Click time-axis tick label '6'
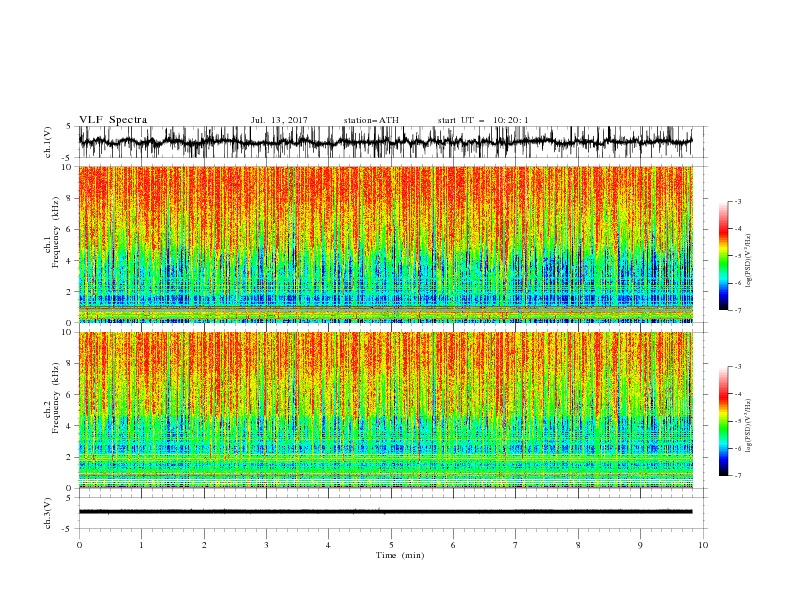 pos(453,545)
